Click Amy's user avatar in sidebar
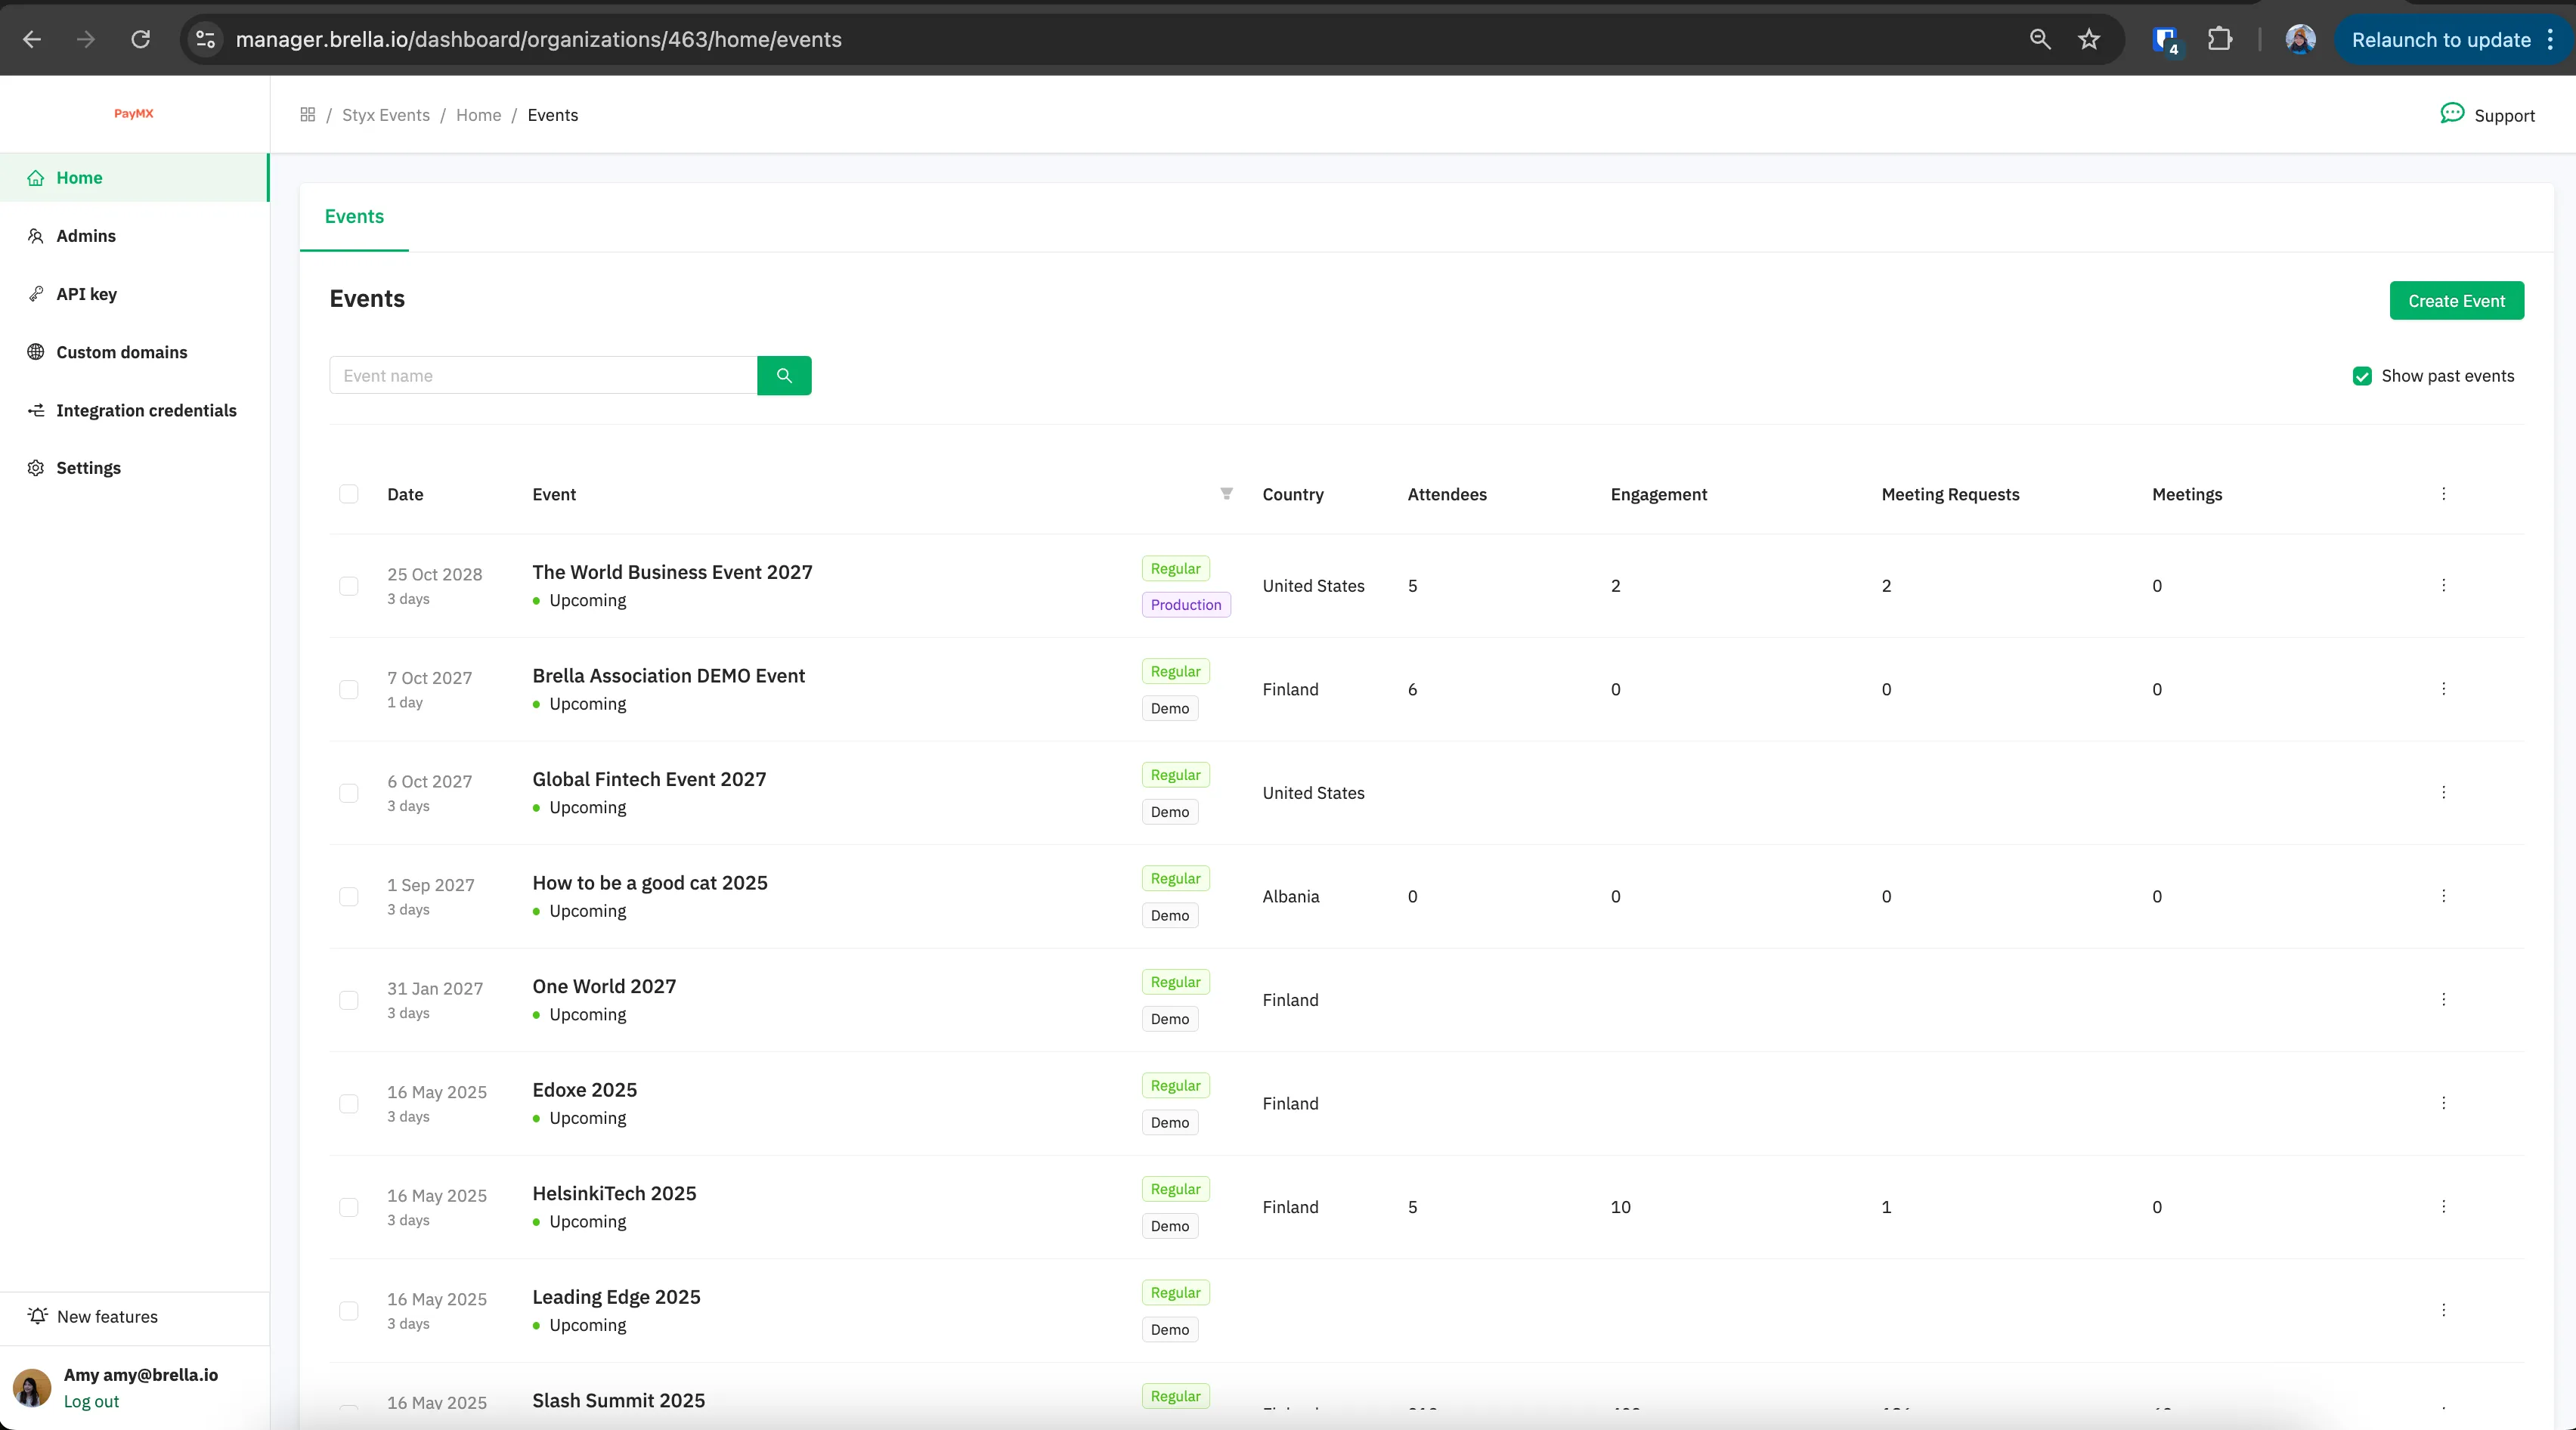 [32, 1388]
